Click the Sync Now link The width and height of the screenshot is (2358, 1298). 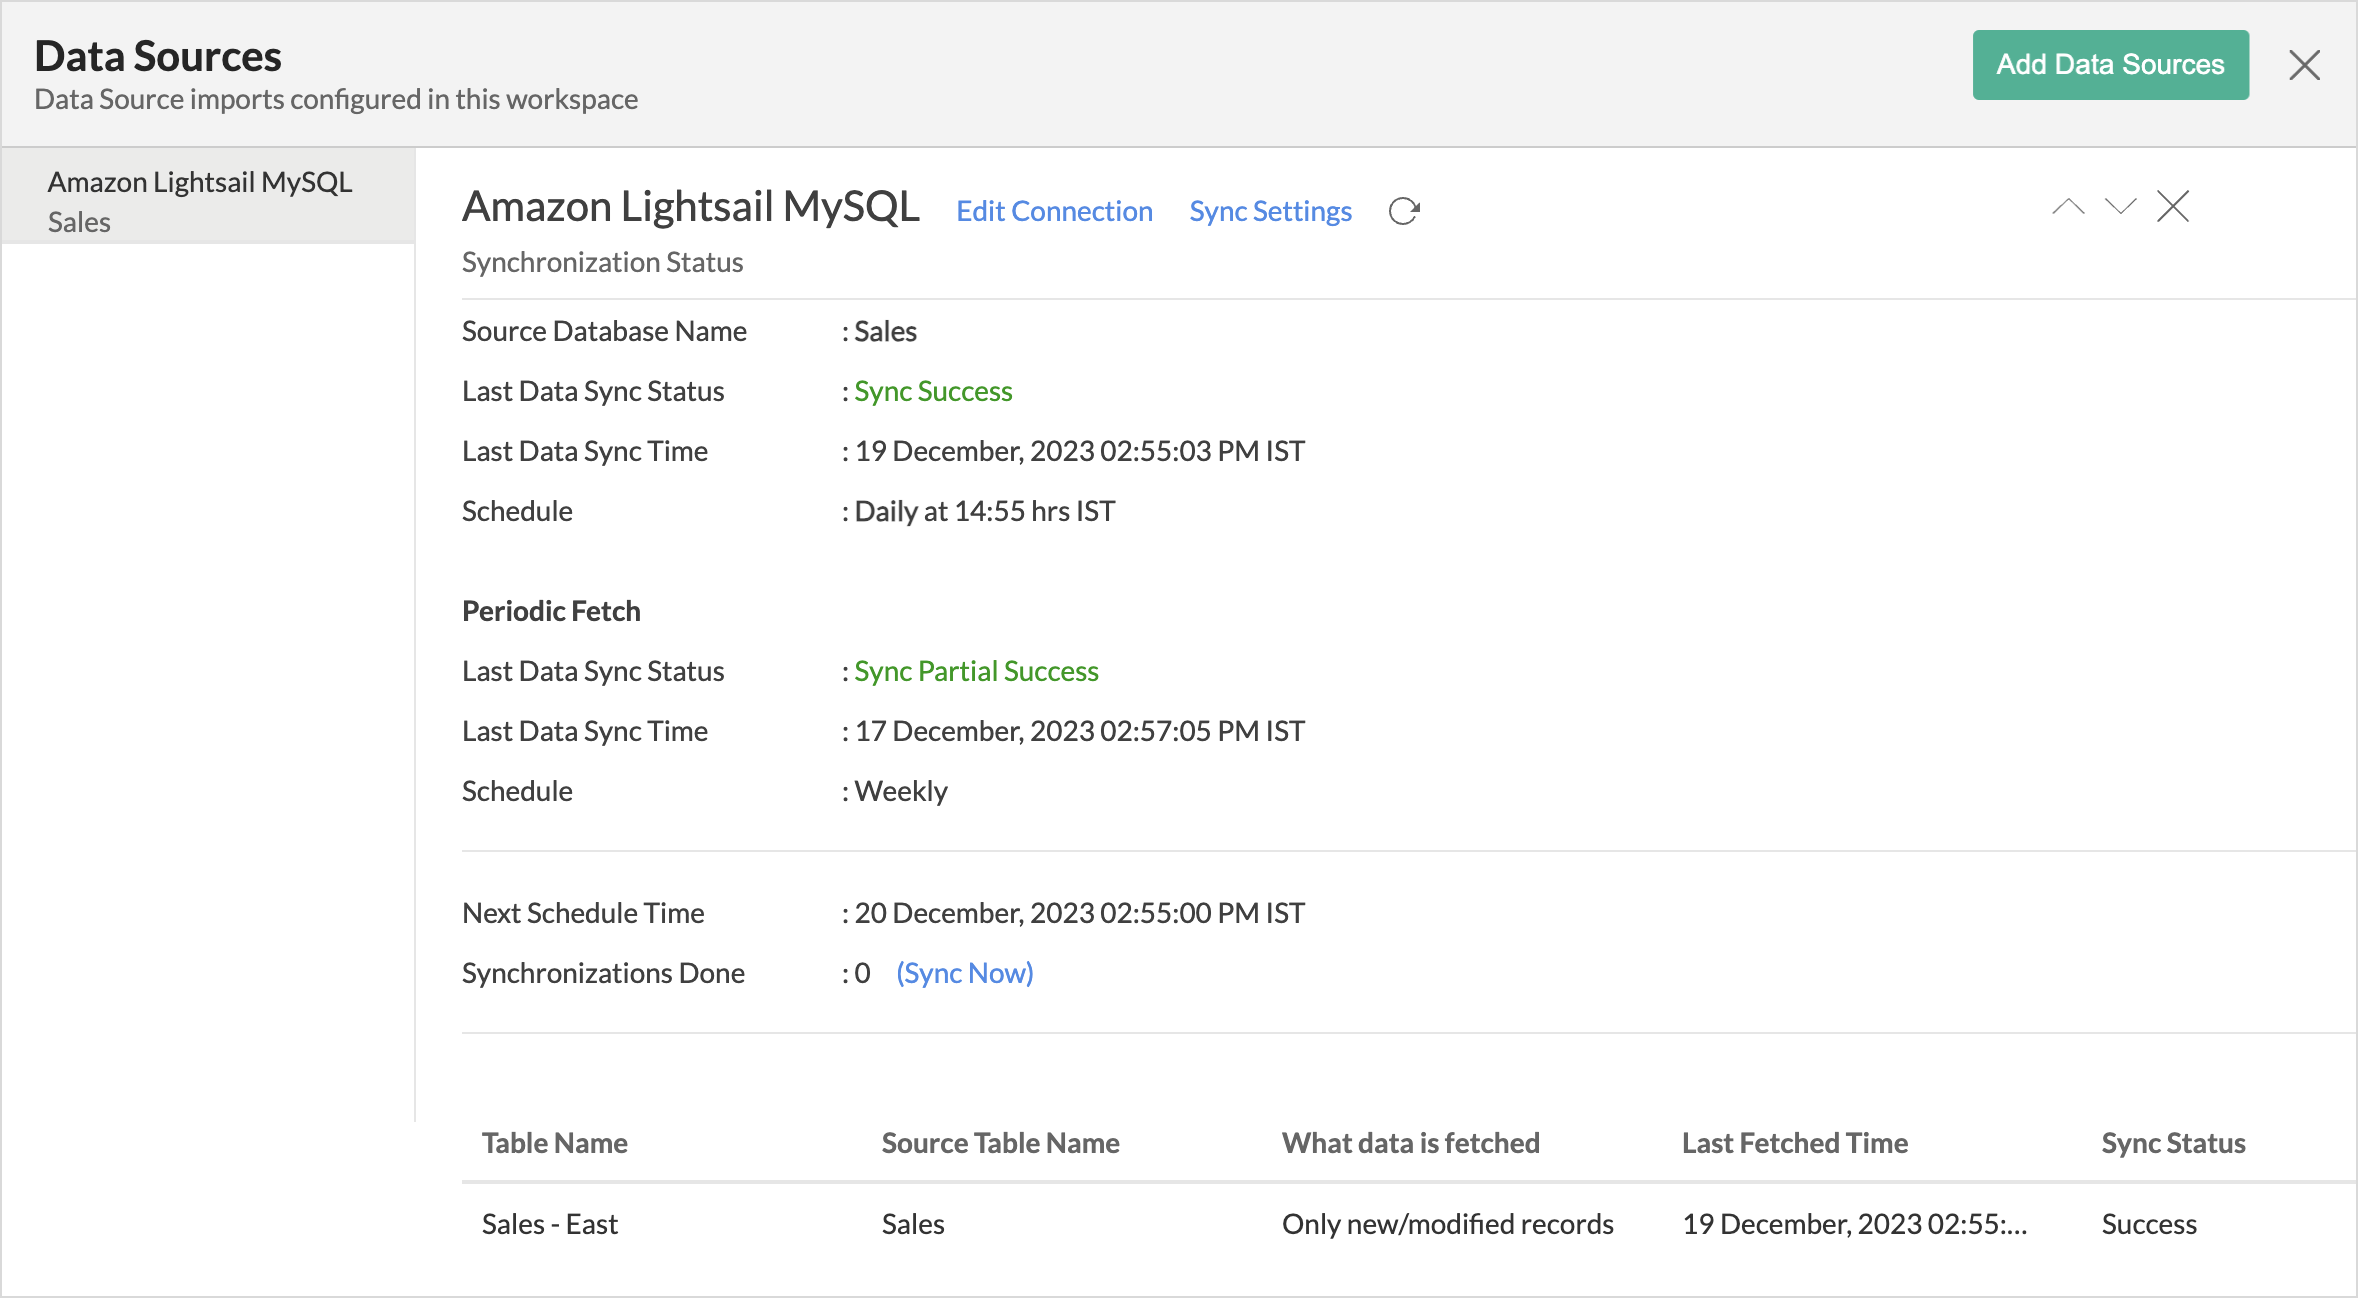coord(964,973)
